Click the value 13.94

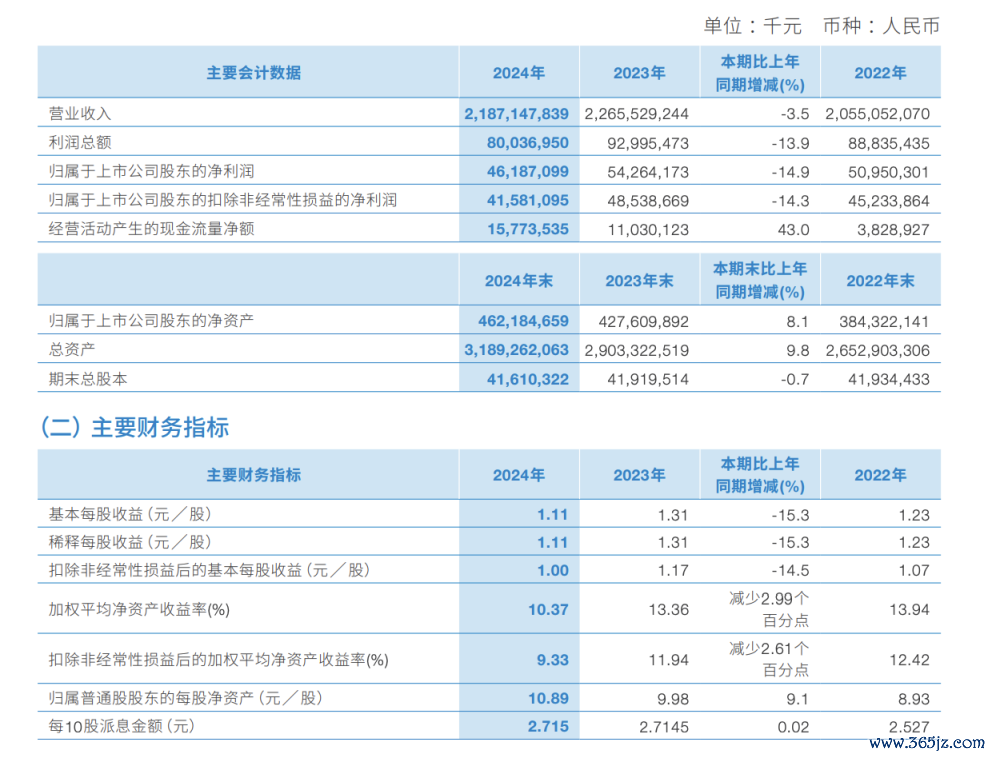point(909,609)
